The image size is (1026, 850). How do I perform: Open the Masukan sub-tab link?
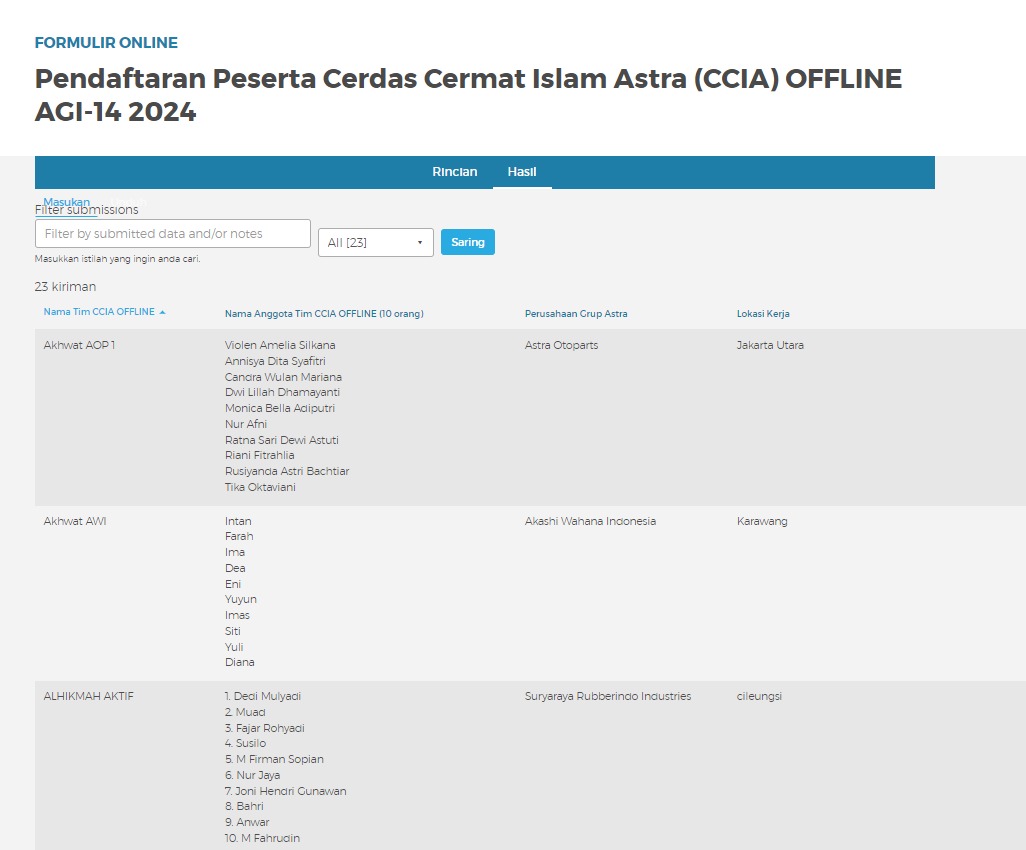(x=66, y=201)
